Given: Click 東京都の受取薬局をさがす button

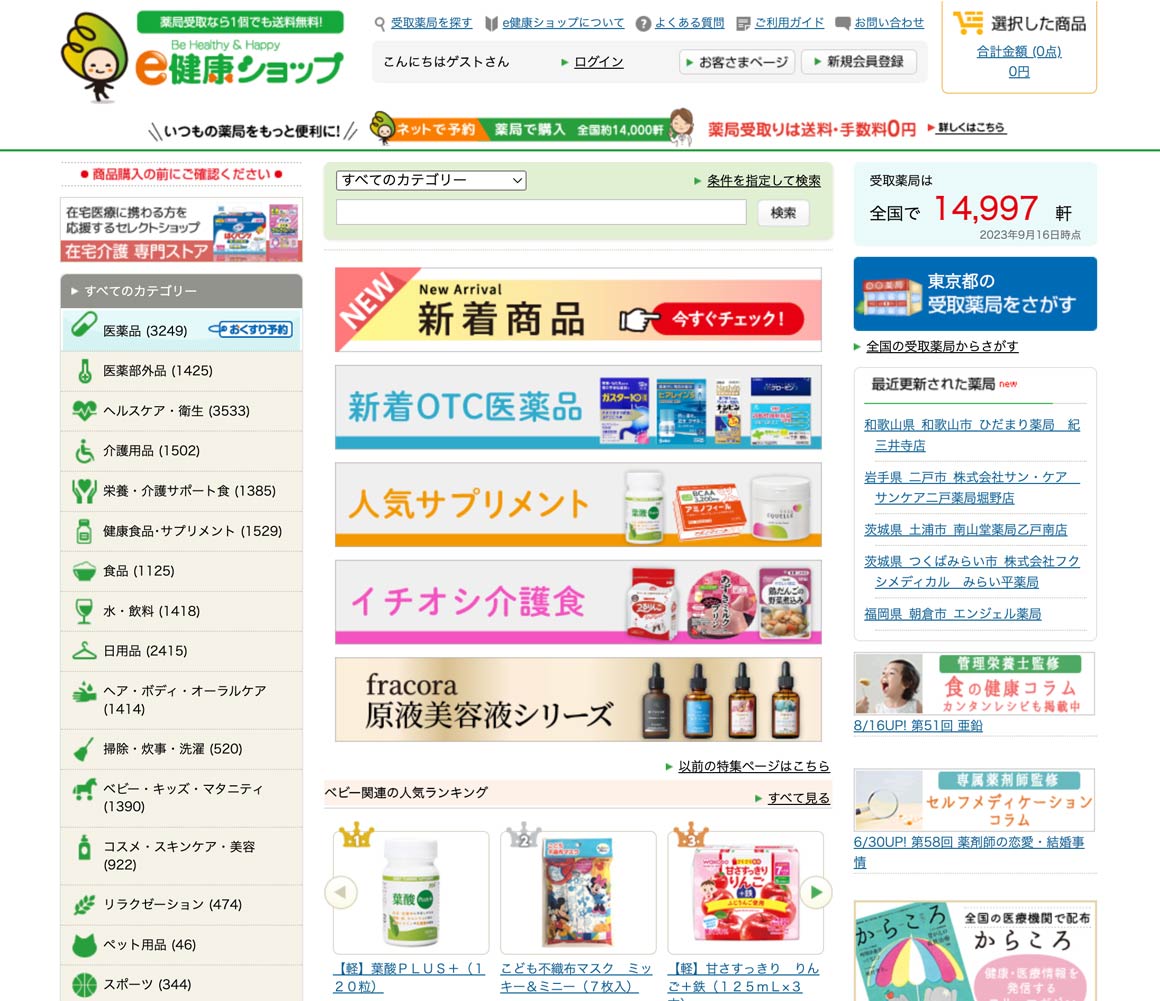Looking at the screenshot, I should pos(975,294).
